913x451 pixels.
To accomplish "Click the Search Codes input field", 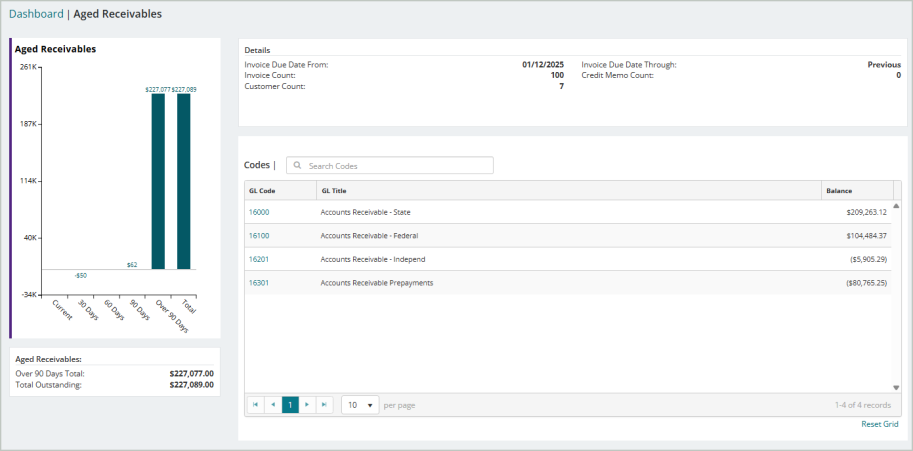I will click(390, 165).
